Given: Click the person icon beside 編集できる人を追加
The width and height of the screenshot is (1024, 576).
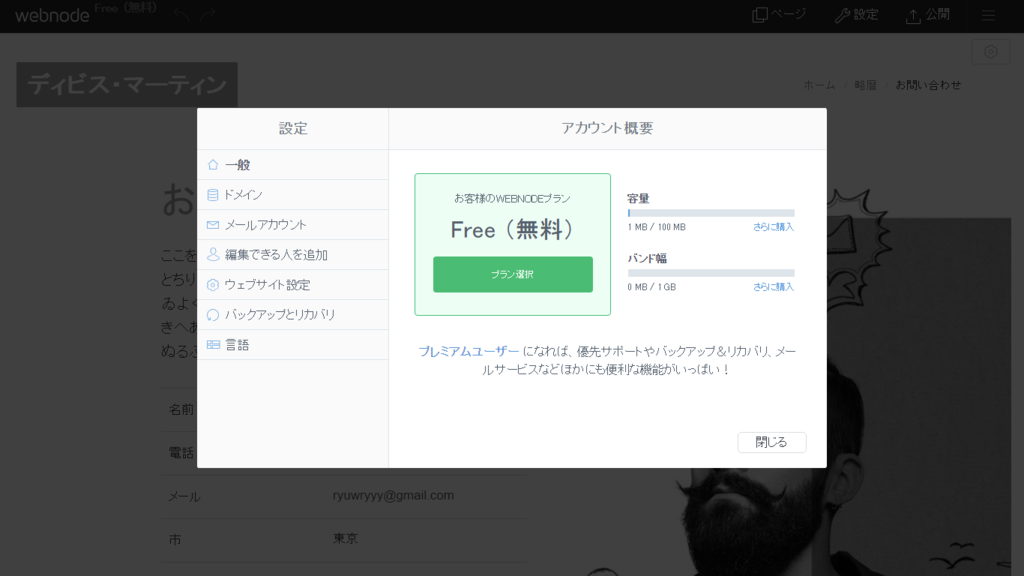Looking at the screenshot, I should [213, 254].
